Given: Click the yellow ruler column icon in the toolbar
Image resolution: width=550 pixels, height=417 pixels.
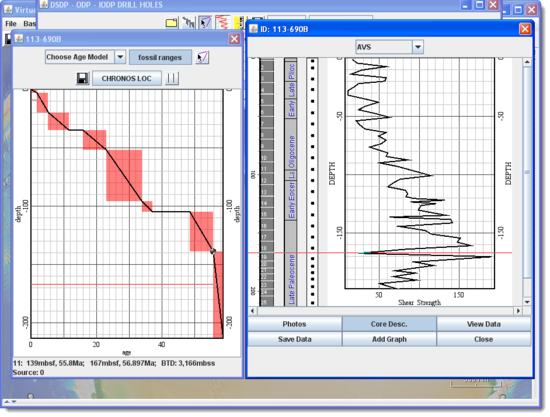Looking at the screenshot, I should (x=239, y=22).
